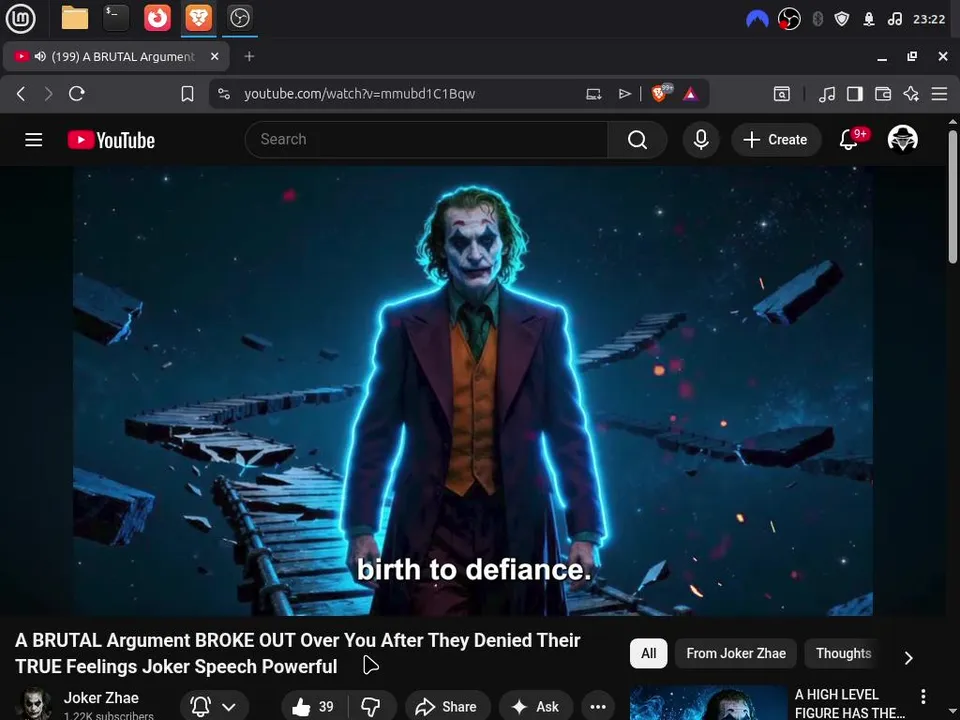Screen dimensions: 960x720
Task: Dislike this video
Action: point(371,707)
